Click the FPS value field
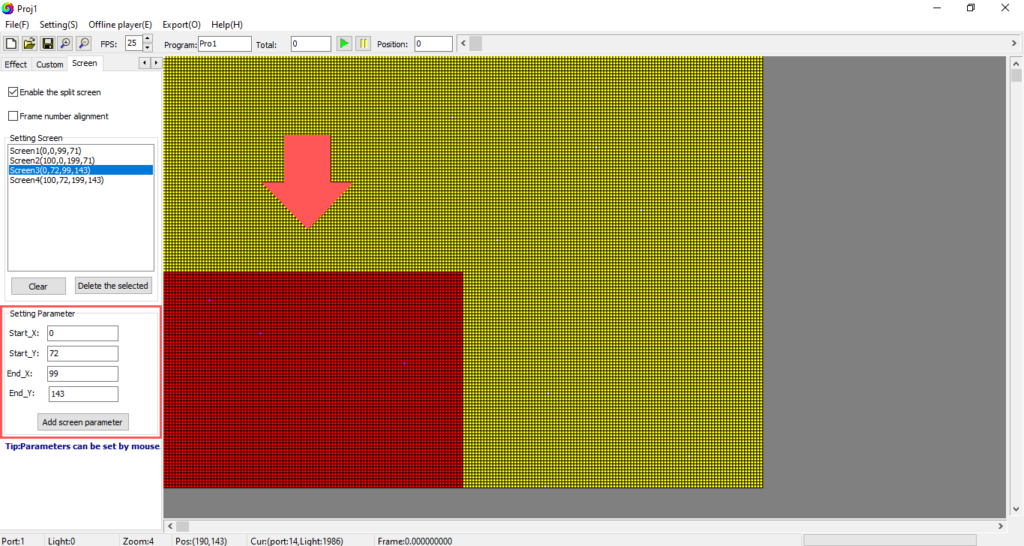 point(134,44)
